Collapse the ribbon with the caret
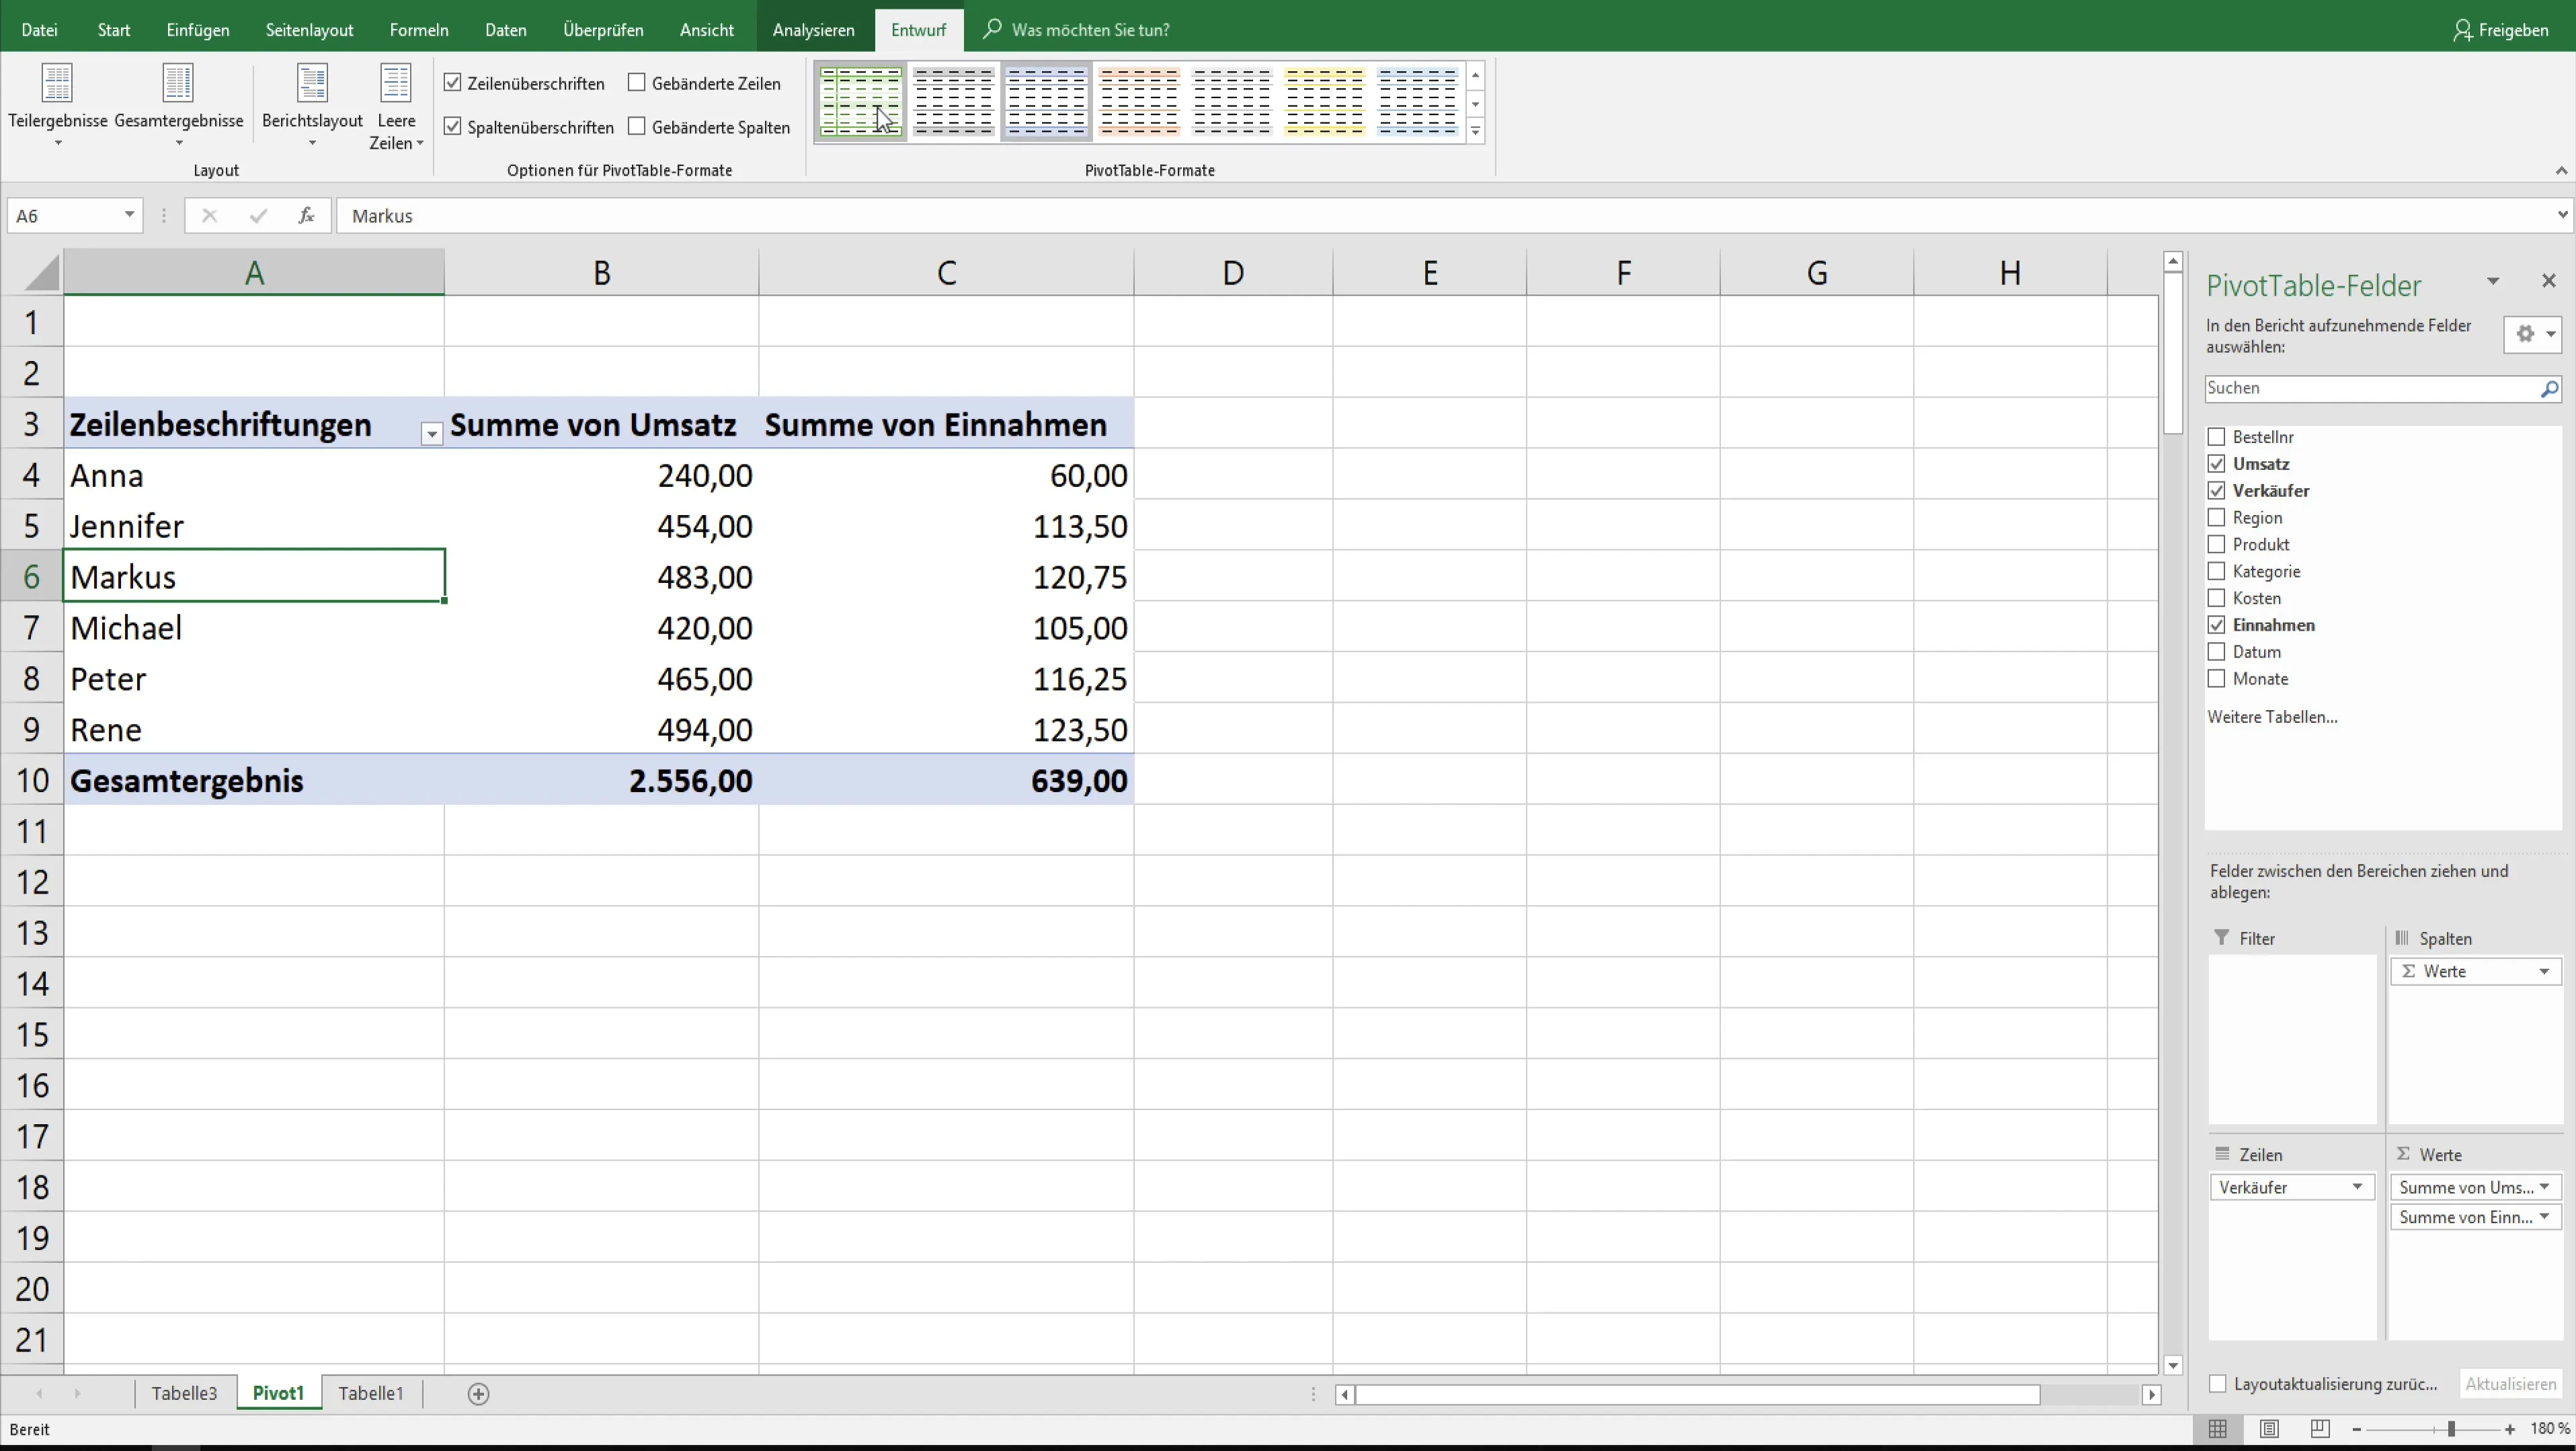This screenshot has width=2576, height=1451. 2561,170
